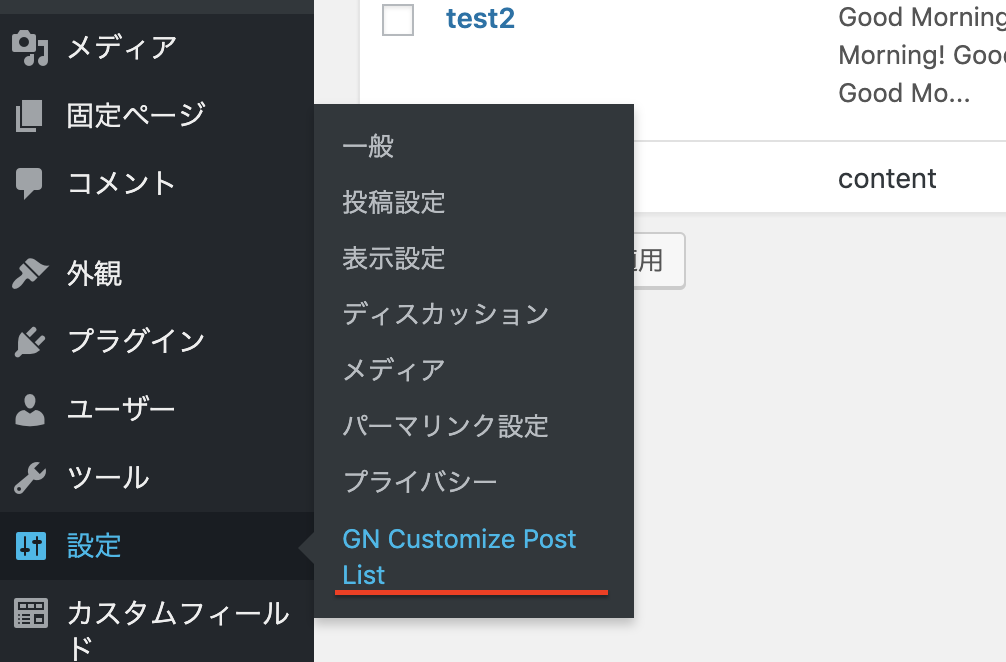Image resolution: width=1006 pixels, height=662 pixels.
Task: Go to プライバシー settings page
Action: pos(419,483)
